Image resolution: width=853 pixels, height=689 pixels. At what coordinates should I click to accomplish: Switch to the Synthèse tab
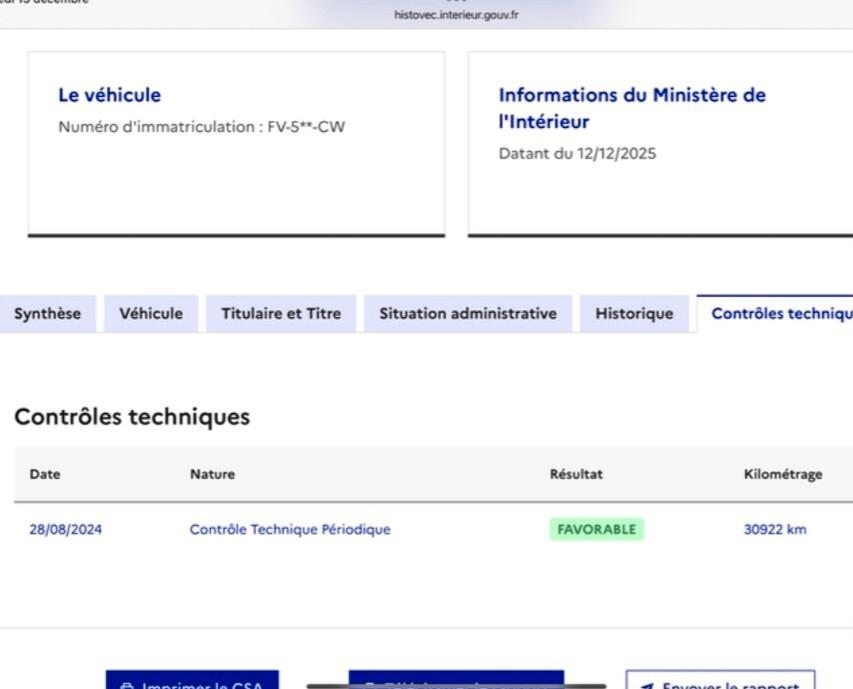click(47, 313)
